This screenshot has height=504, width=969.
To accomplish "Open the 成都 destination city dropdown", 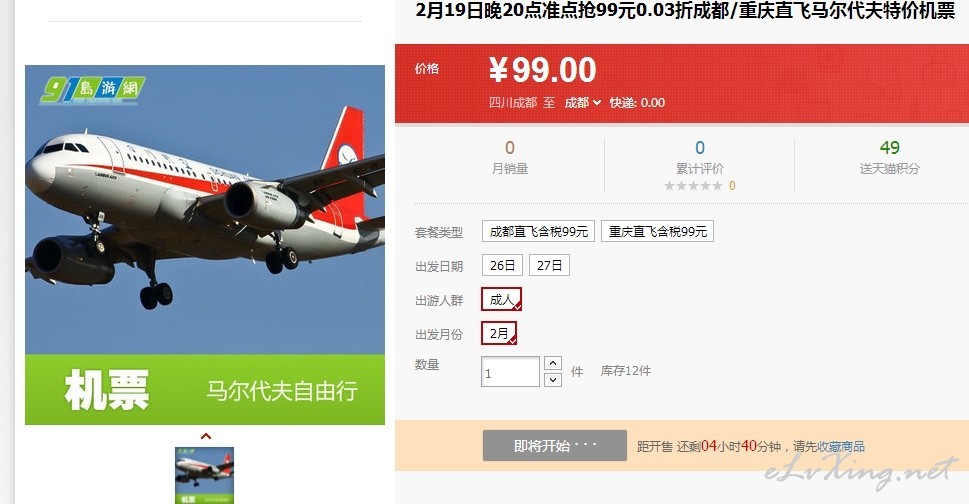I will tap(582, 103).
